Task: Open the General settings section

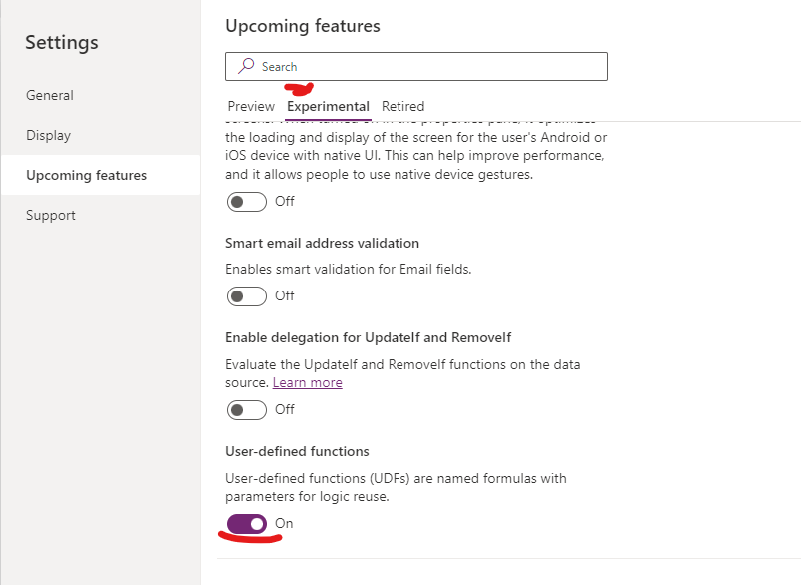Action: click(x=49, y=95)
